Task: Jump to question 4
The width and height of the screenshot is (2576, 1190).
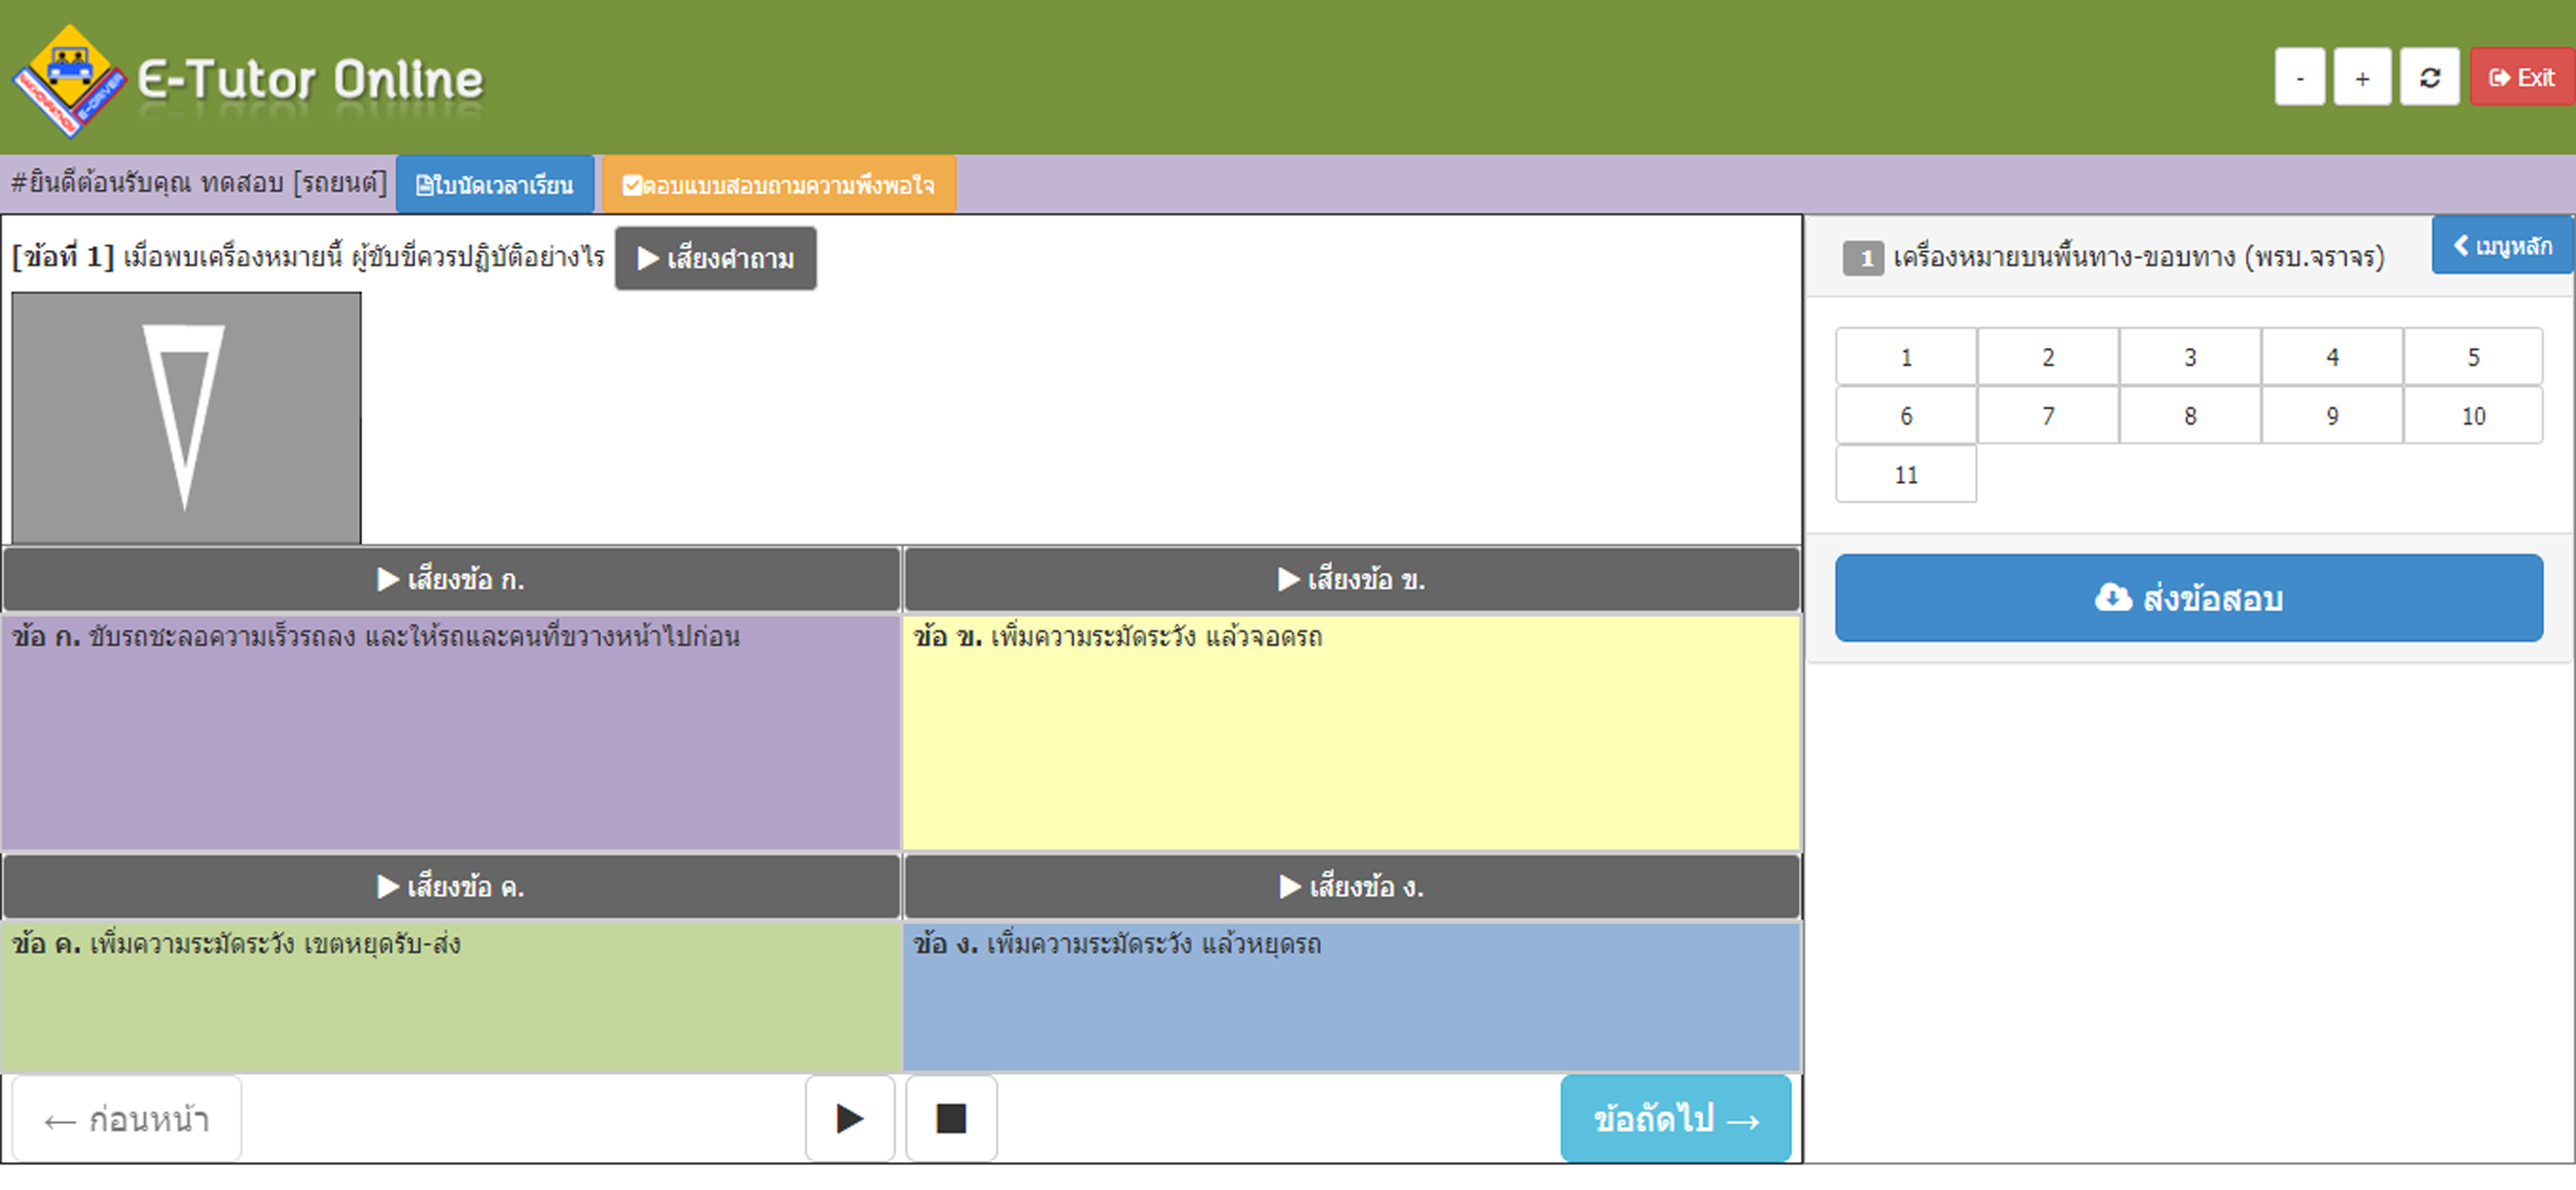Action: 2332,357
